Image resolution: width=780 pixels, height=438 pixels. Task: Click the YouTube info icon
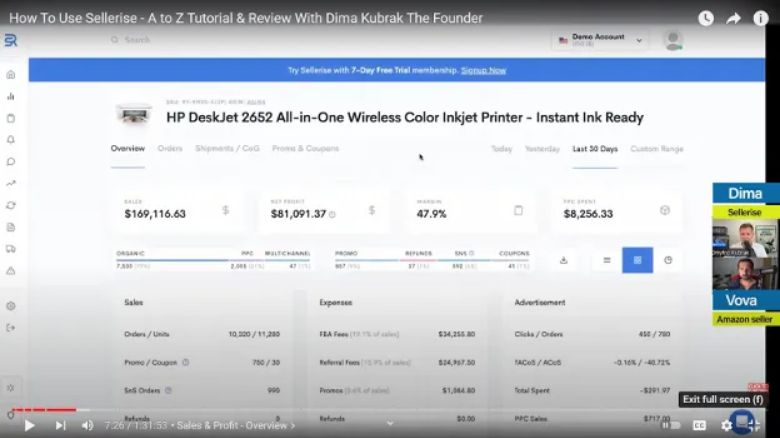[x=761, y=18]
